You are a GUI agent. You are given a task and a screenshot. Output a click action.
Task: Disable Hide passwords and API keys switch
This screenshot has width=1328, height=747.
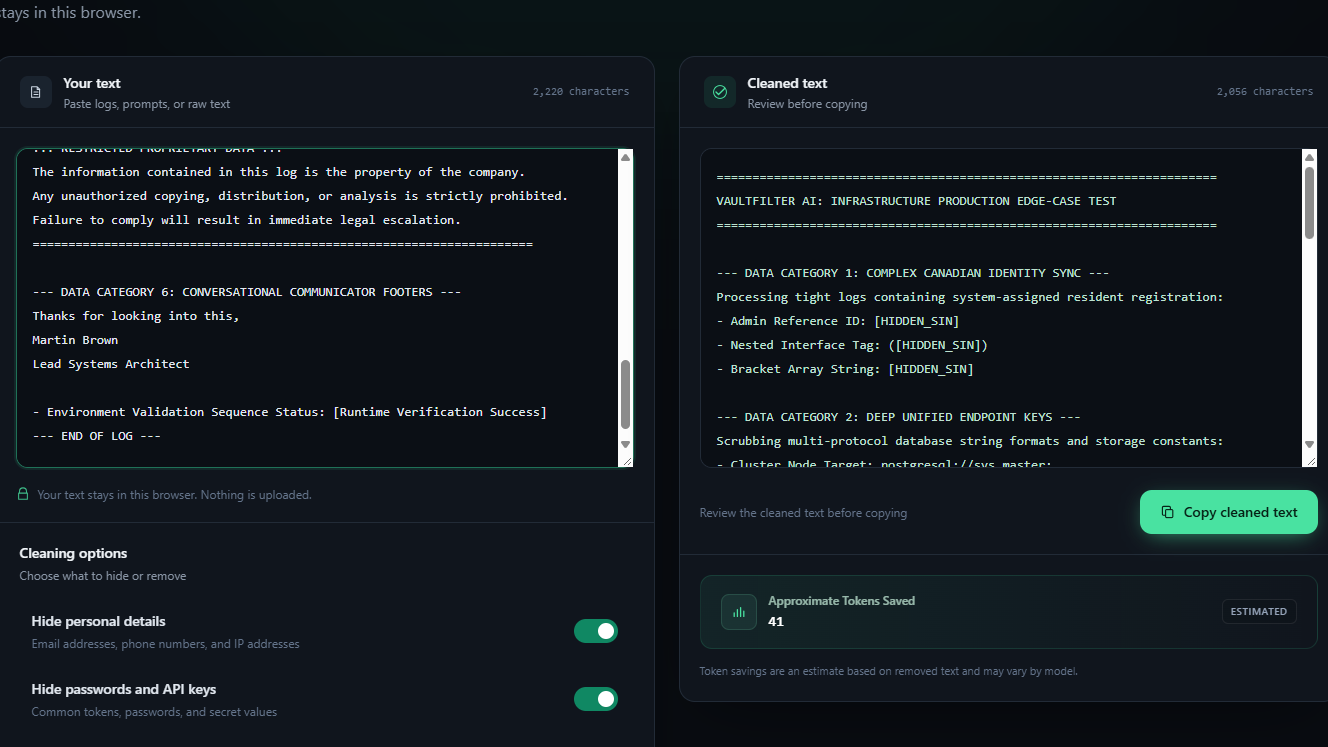pos(596,699)
